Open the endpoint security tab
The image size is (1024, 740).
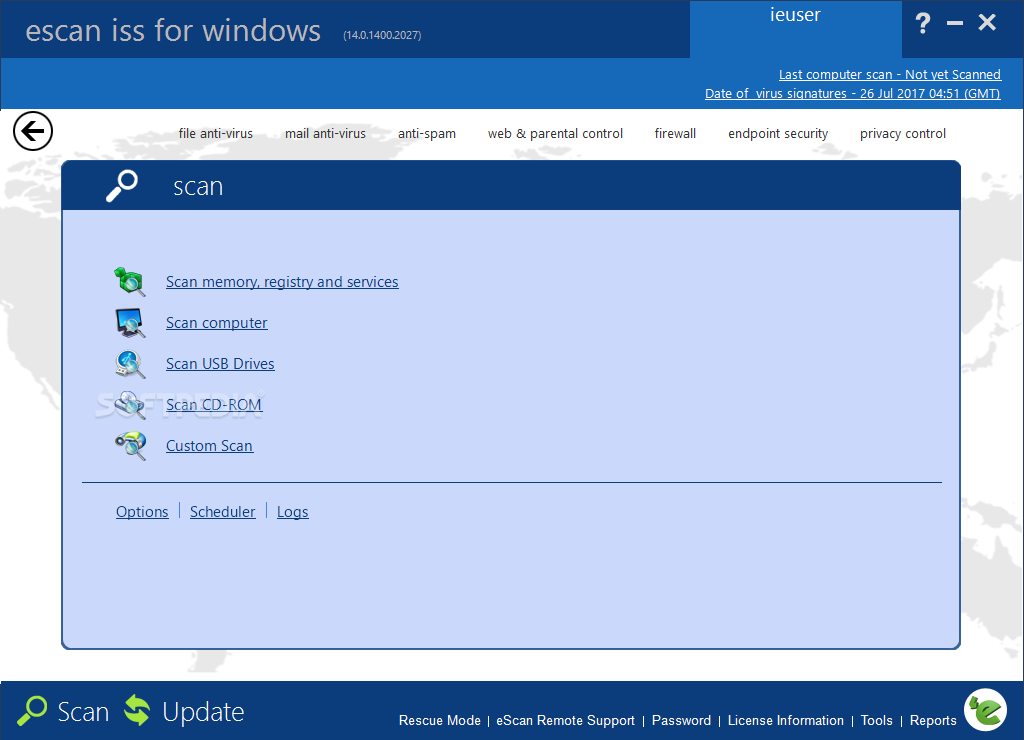(778, 133)
